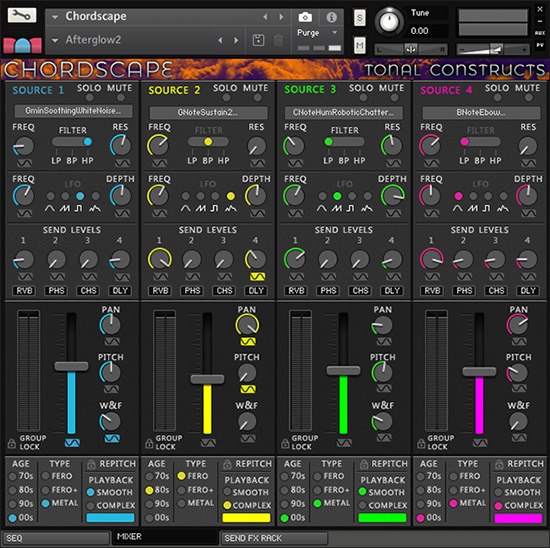550x548 pixels.
Task: Click Source 1 Group Lock padlock icon
Action: [11, 443]
